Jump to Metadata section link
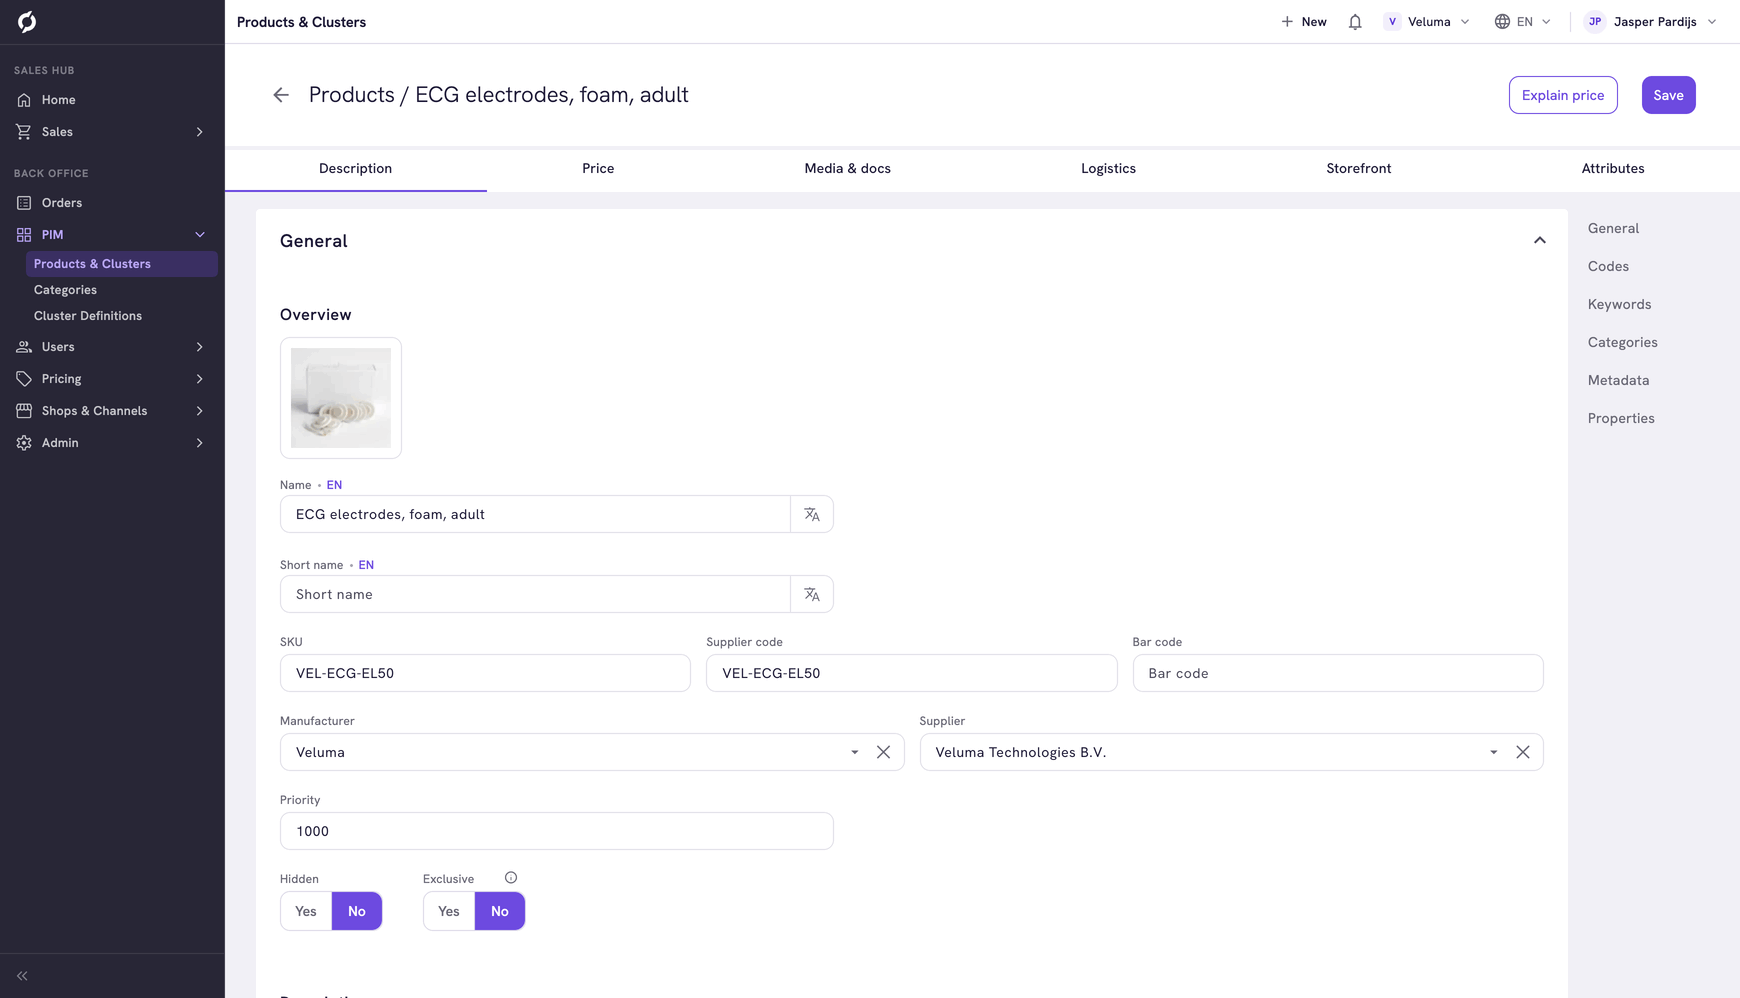This screenshot has height=998, width=1740. pyautogui.click(x=1618, y=381)
